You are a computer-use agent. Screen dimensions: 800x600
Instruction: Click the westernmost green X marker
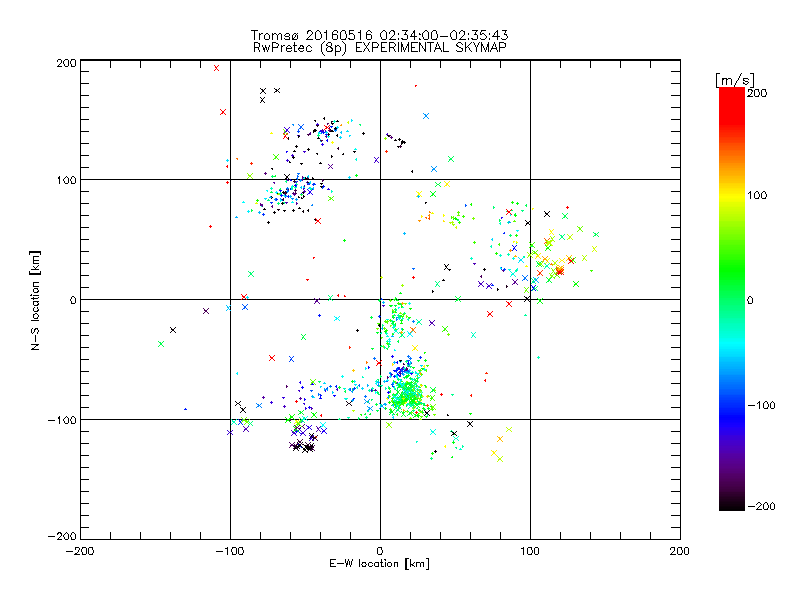[161, 344]
